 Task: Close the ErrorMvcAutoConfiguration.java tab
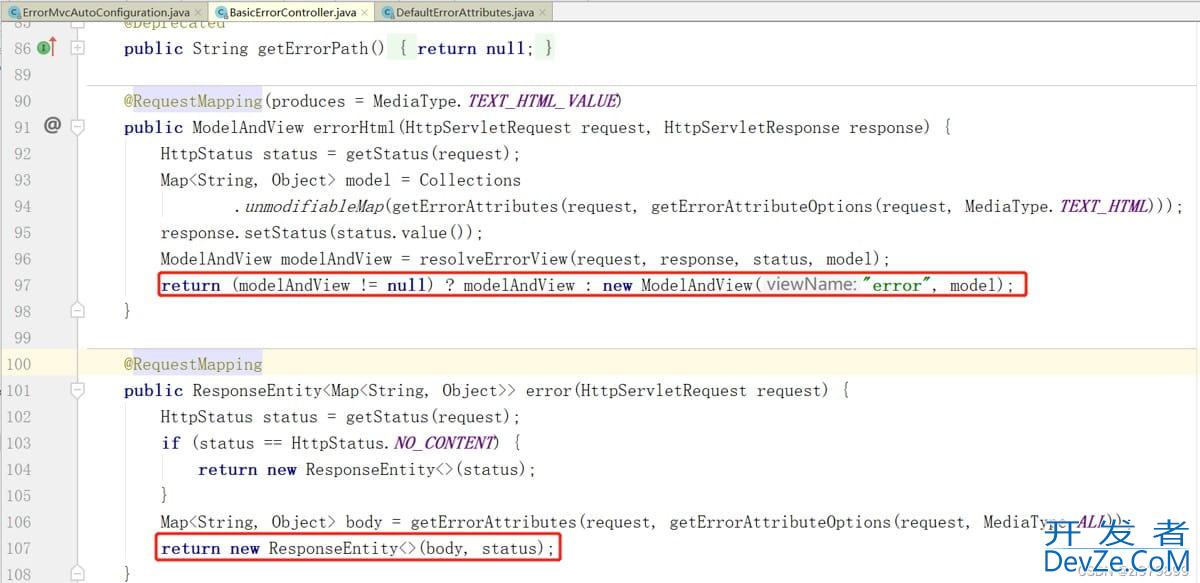197,11
